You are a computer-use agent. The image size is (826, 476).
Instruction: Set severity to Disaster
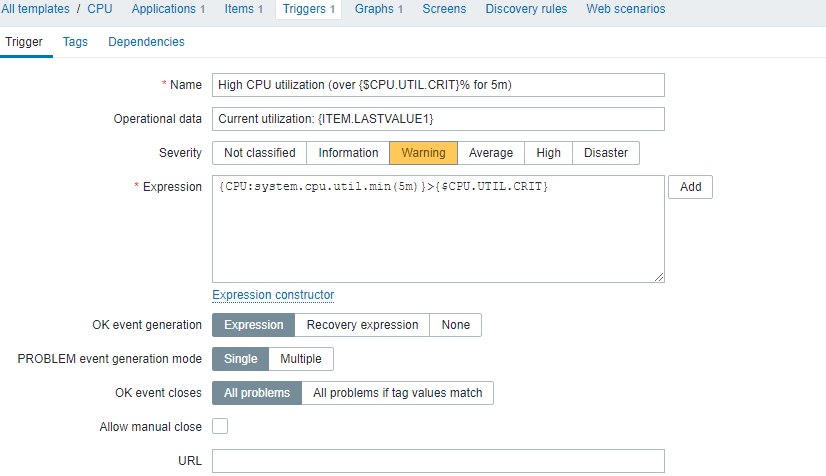pos(606,153)
